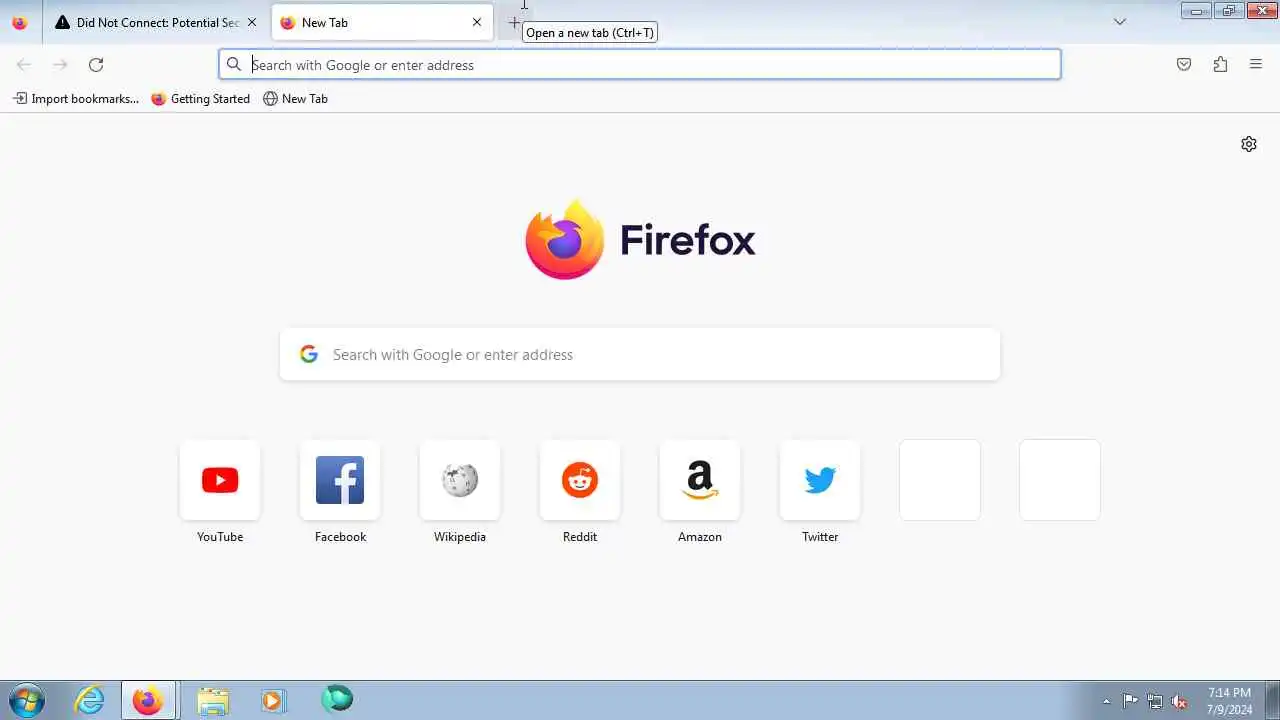Click the Google G icon in search box
Screen dimensions: 1280x720
point(309,354)
